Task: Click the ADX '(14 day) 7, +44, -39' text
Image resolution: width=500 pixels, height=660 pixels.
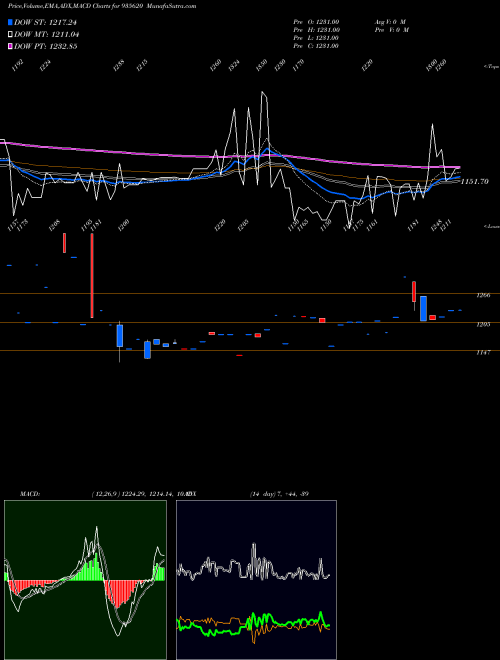Action: [x=279, y=494]
